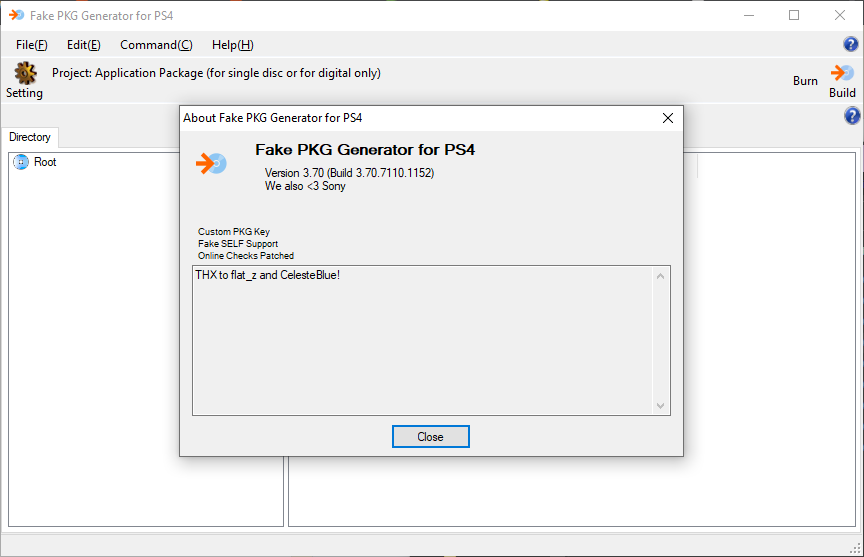
Task: Open the File menu
Action: click(x=31, y=45)
